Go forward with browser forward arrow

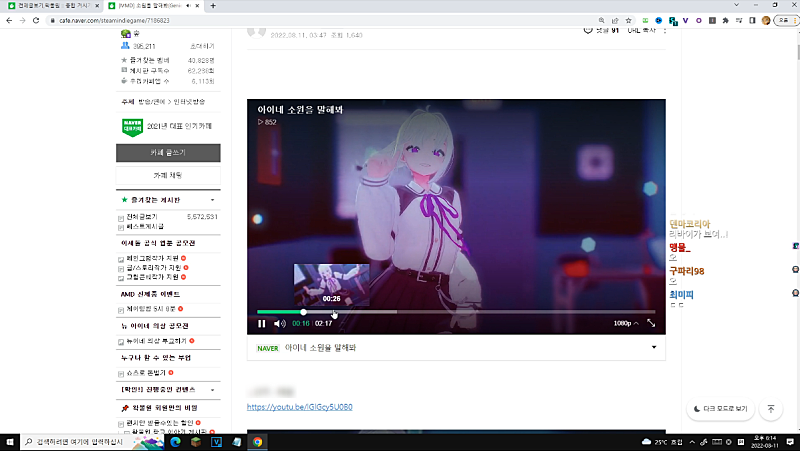coord(22,20)
